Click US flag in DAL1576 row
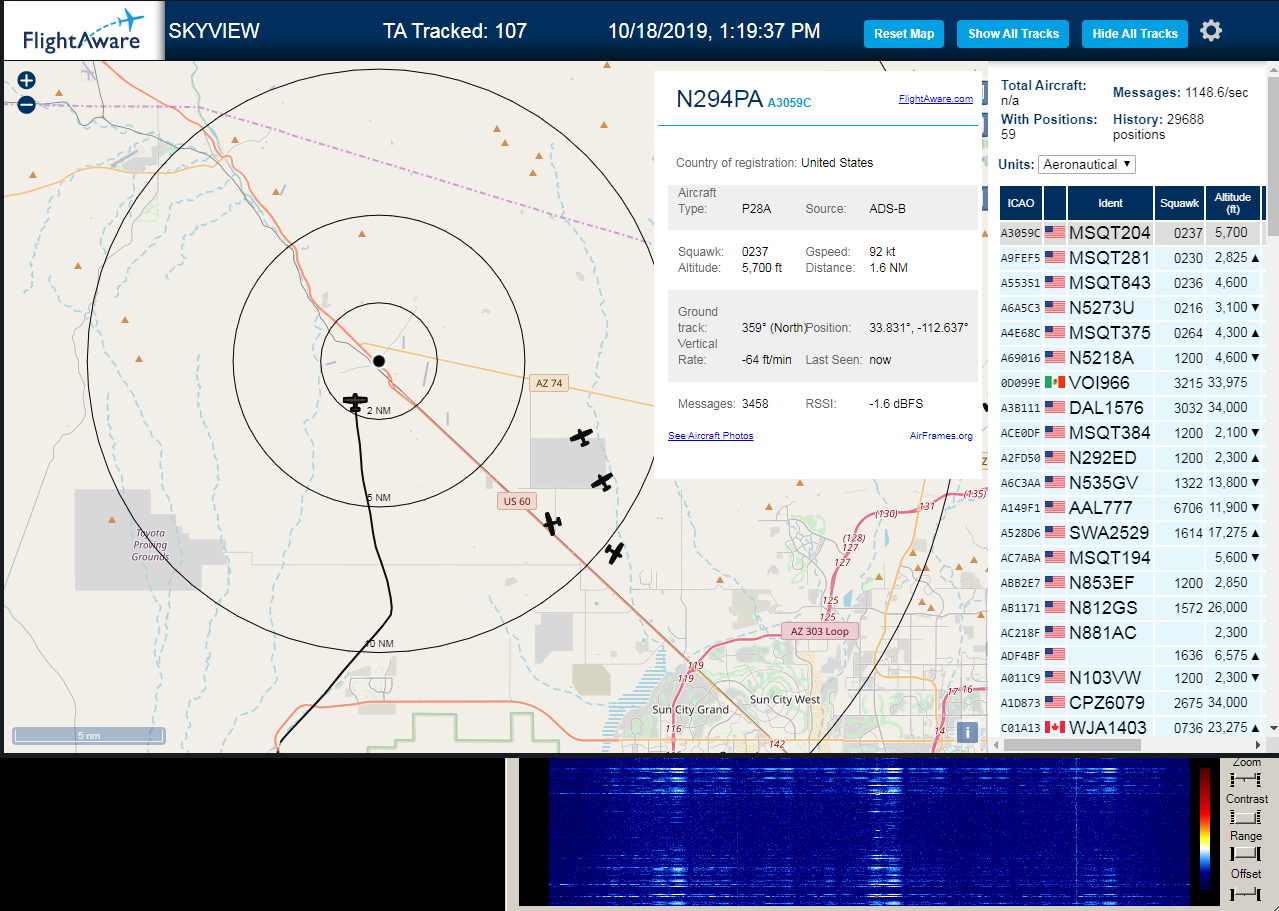The image size is (1279, 911). [1055, 408]
